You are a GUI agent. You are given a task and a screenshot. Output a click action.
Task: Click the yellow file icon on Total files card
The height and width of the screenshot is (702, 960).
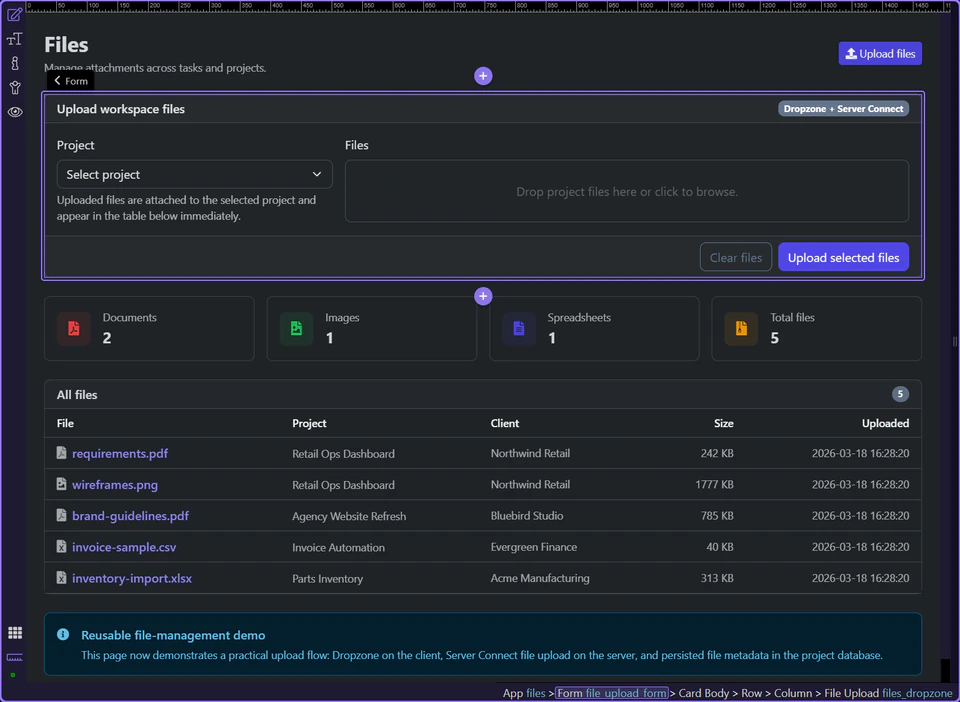740,328
